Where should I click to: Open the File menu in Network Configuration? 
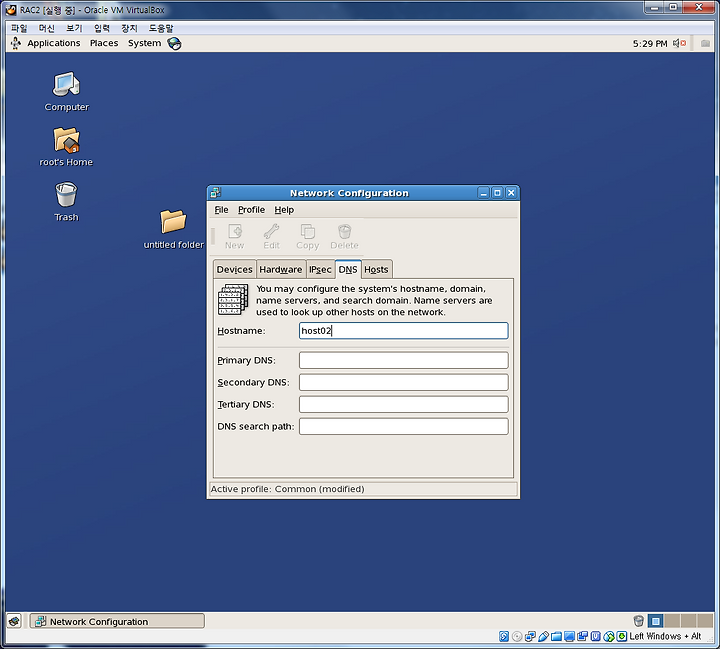tap(221, 210)
